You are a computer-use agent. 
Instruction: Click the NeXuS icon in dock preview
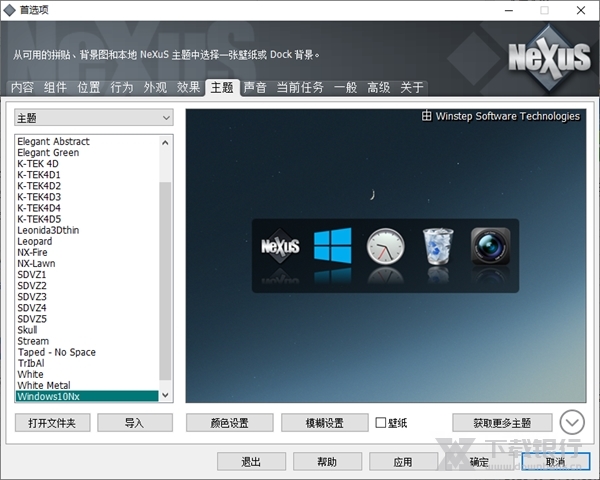click(x=280, y=246)
